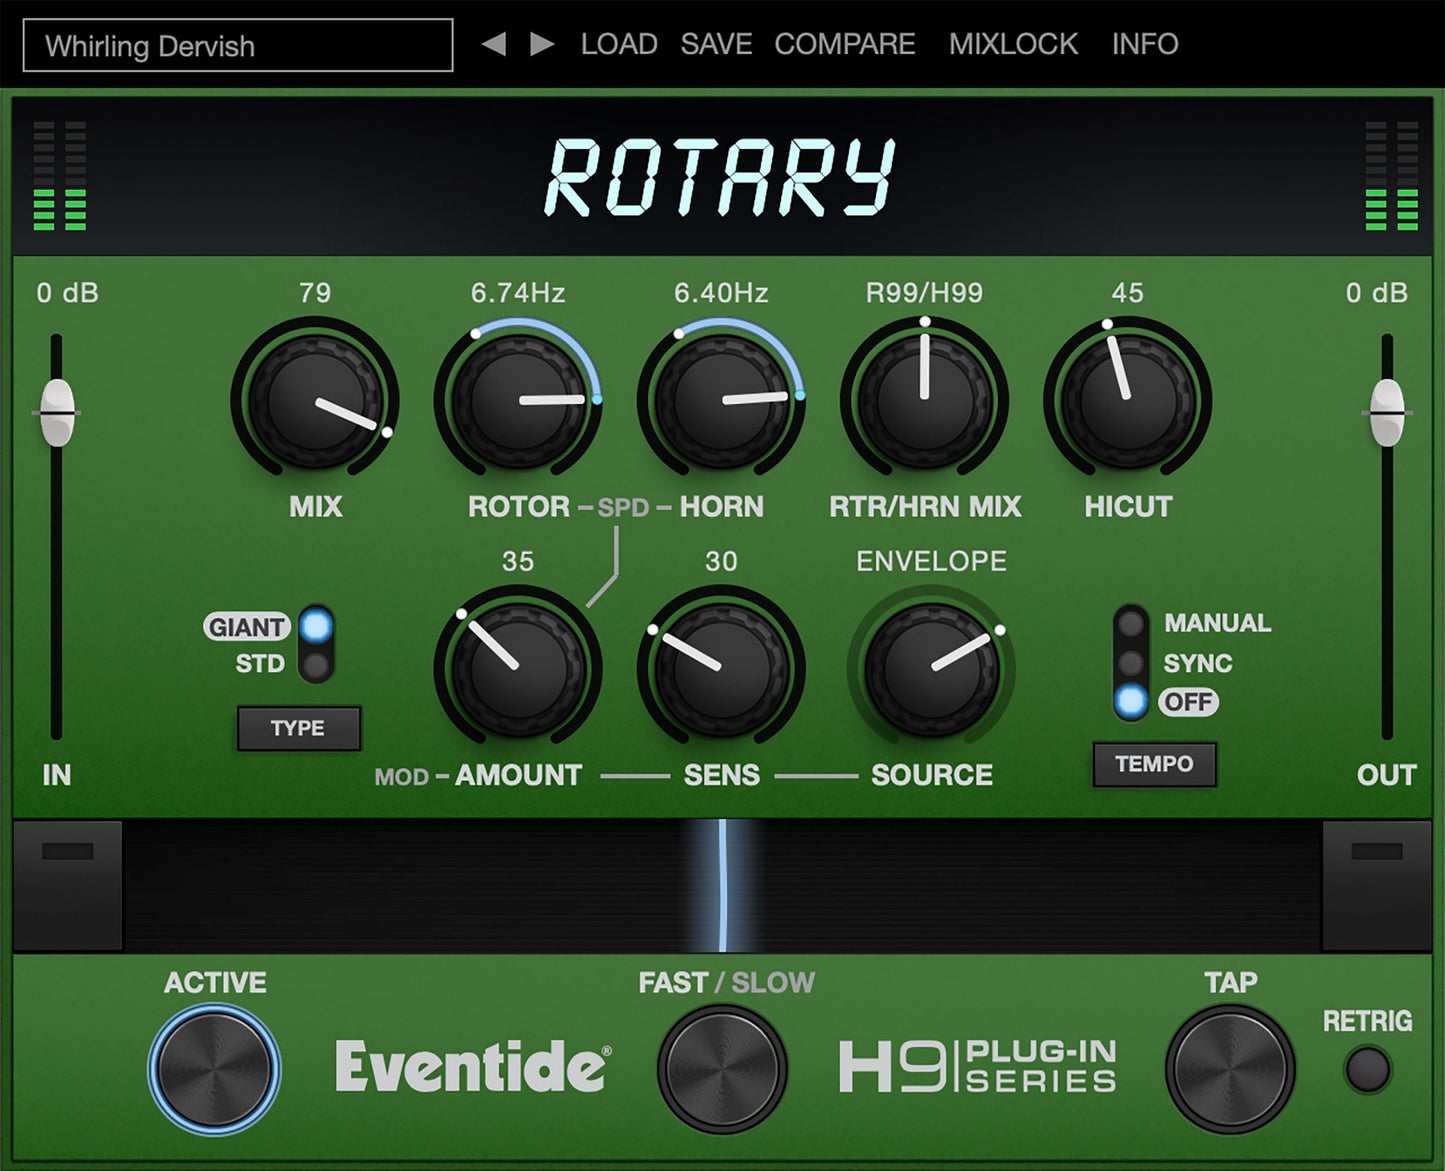Turn the ROTOR speed knob

[x=518, y=400]
